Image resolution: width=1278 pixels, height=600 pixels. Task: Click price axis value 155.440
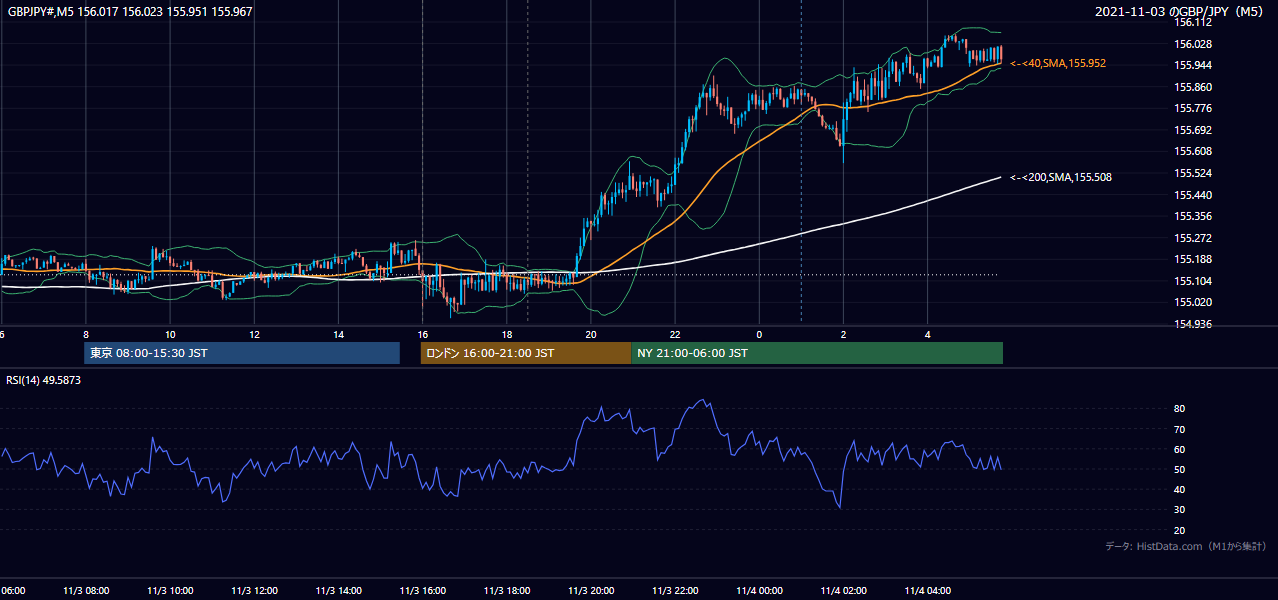tap(1193, 195)
